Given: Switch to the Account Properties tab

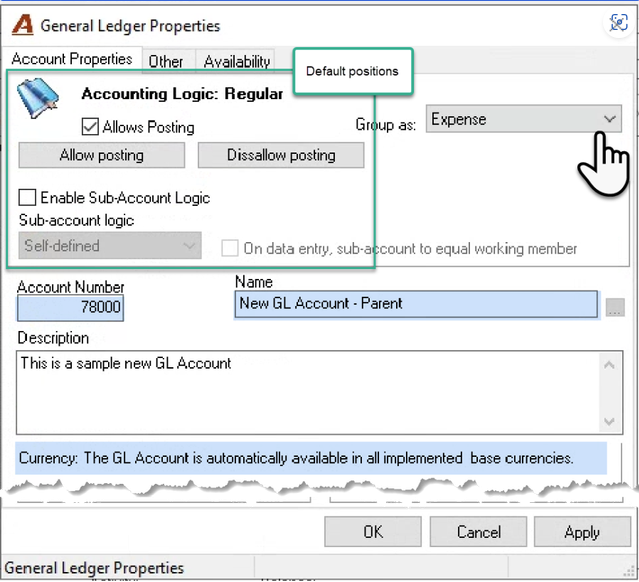Looking at the screenshot, I should coord(72,59).
